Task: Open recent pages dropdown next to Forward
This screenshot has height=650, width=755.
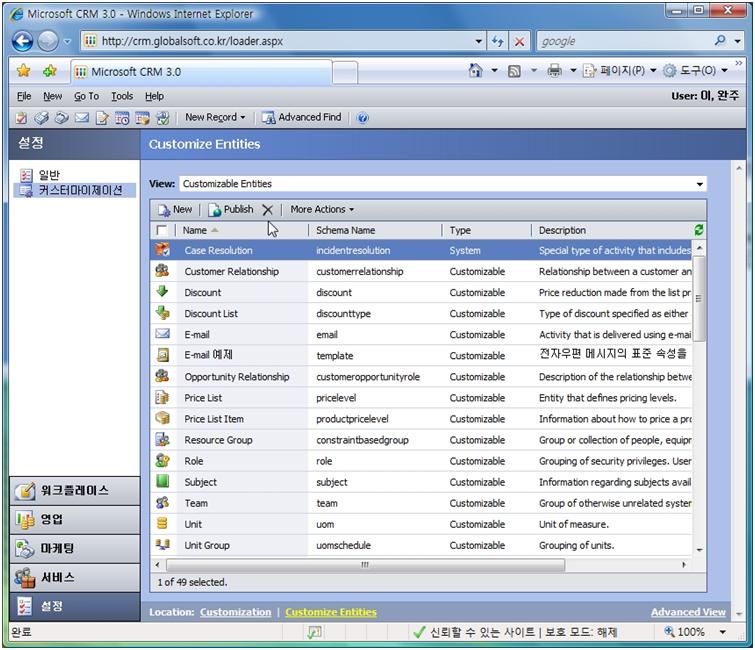Action: (67, 42)
